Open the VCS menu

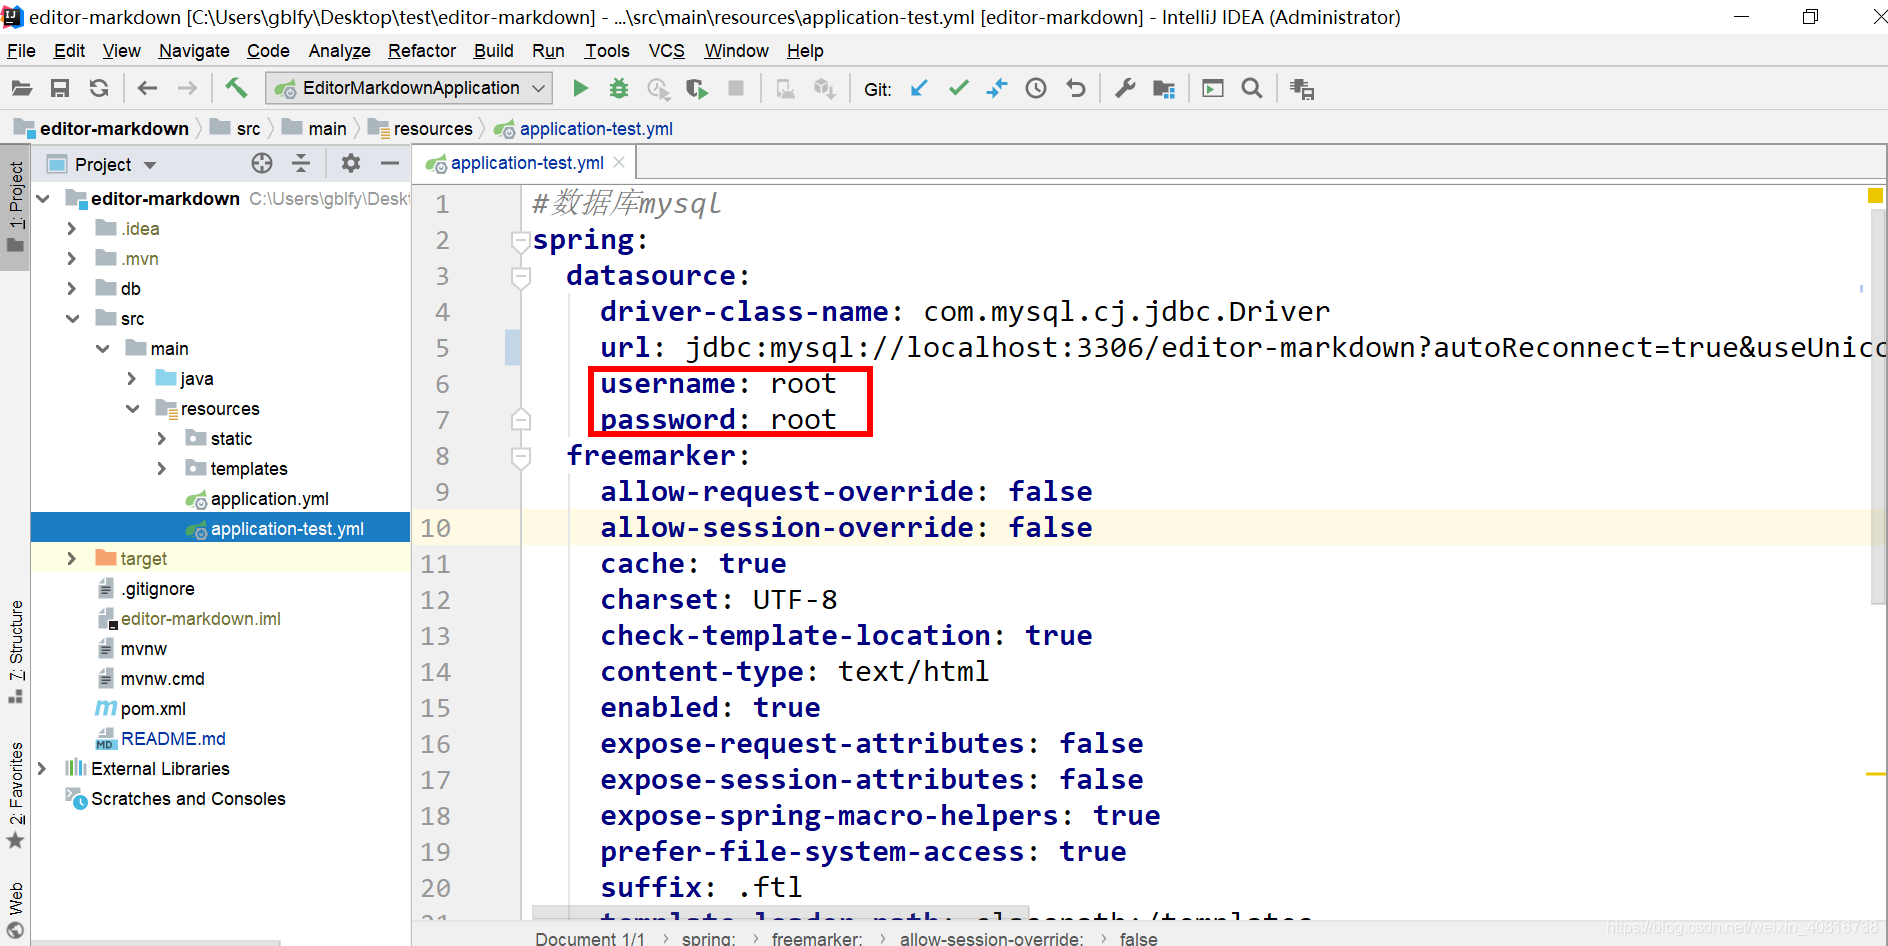tap(666, 51)
